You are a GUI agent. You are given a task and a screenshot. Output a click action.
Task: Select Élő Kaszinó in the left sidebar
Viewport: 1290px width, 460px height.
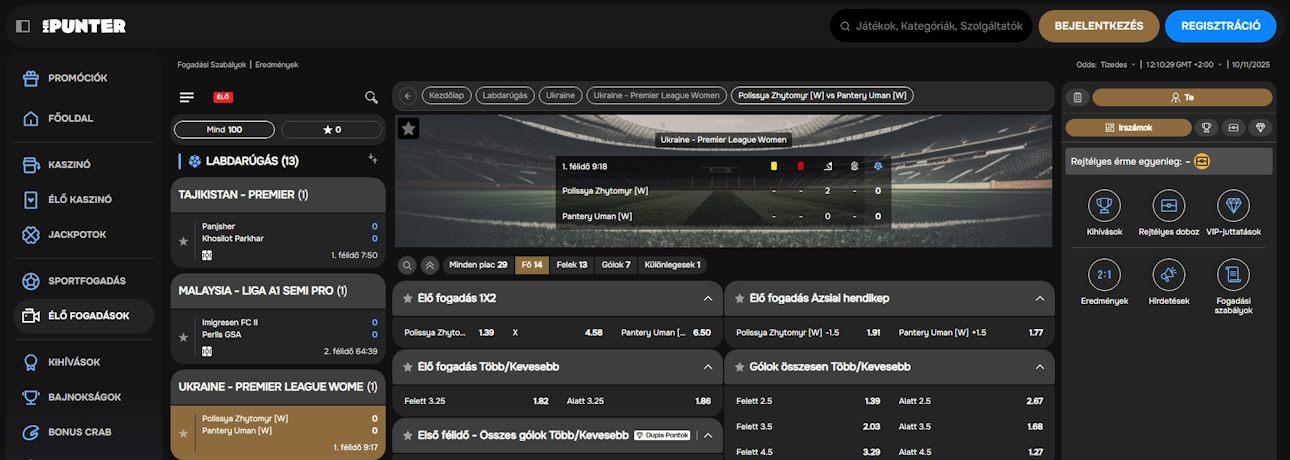79,199
